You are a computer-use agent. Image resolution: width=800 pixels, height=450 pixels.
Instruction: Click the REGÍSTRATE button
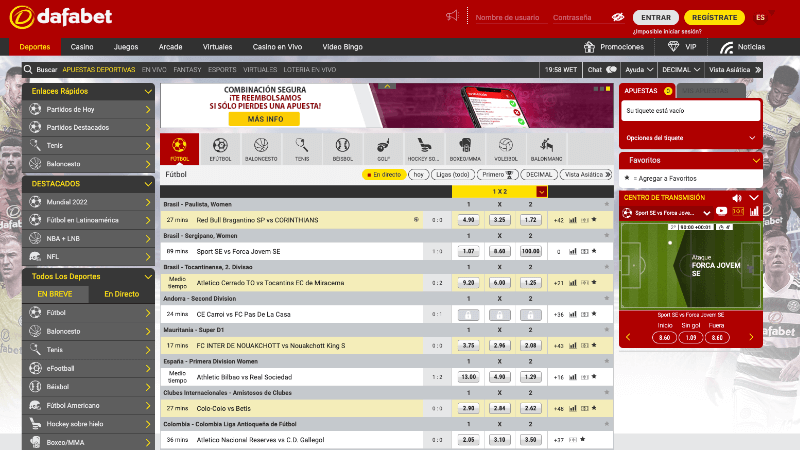714,17
